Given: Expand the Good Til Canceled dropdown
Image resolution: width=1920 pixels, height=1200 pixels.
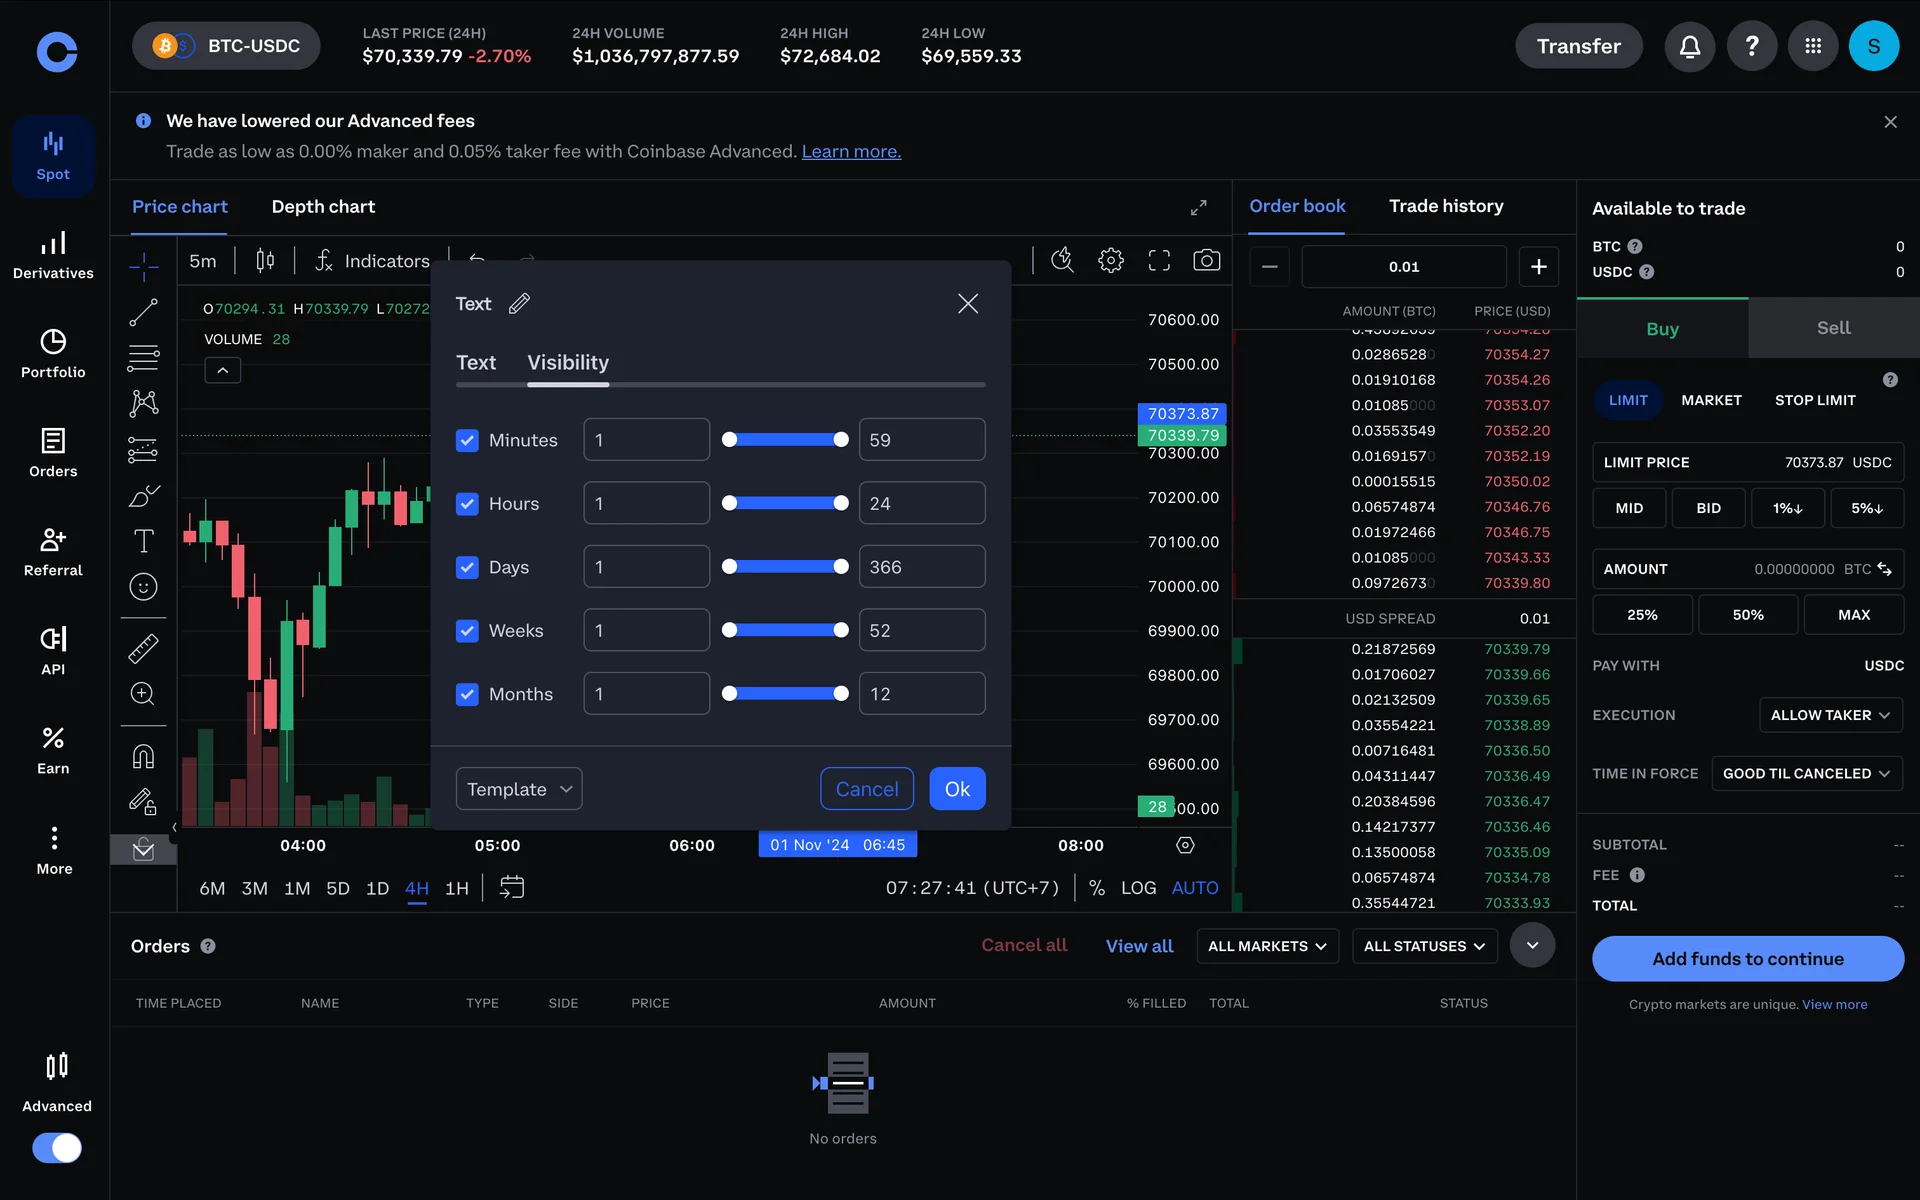Looking at the screenshot, I should pyautogui.click(x=1806, y=774).
